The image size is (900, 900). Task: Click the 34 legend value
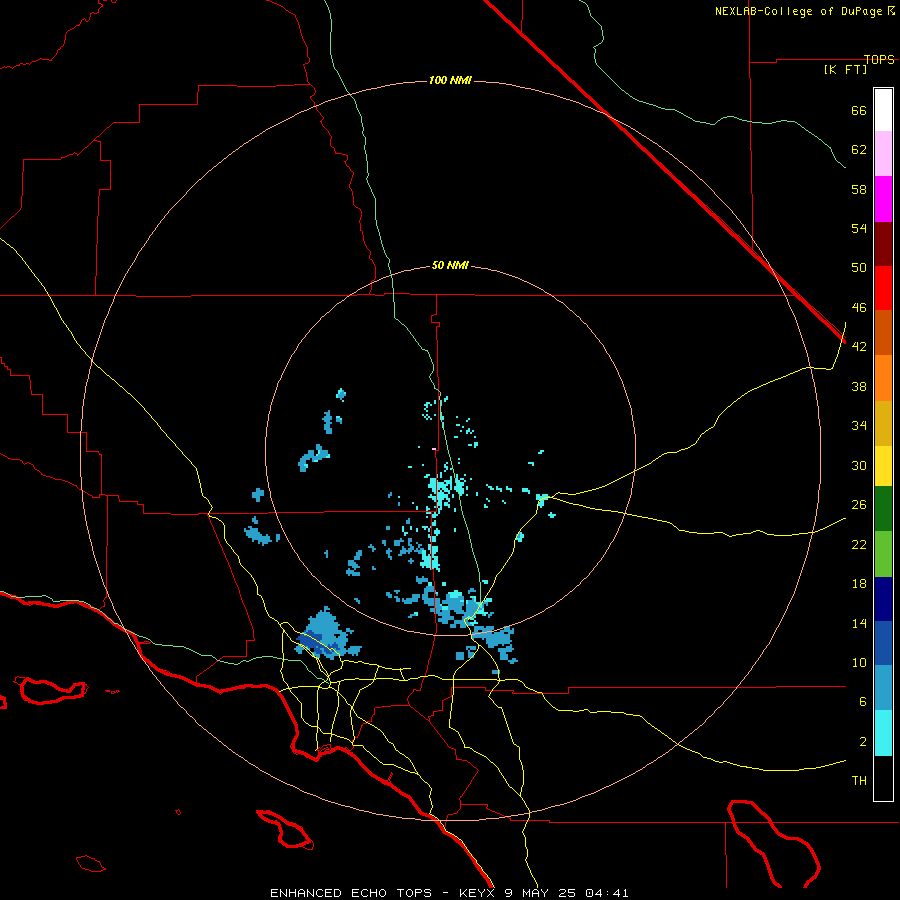click(859, 426)
